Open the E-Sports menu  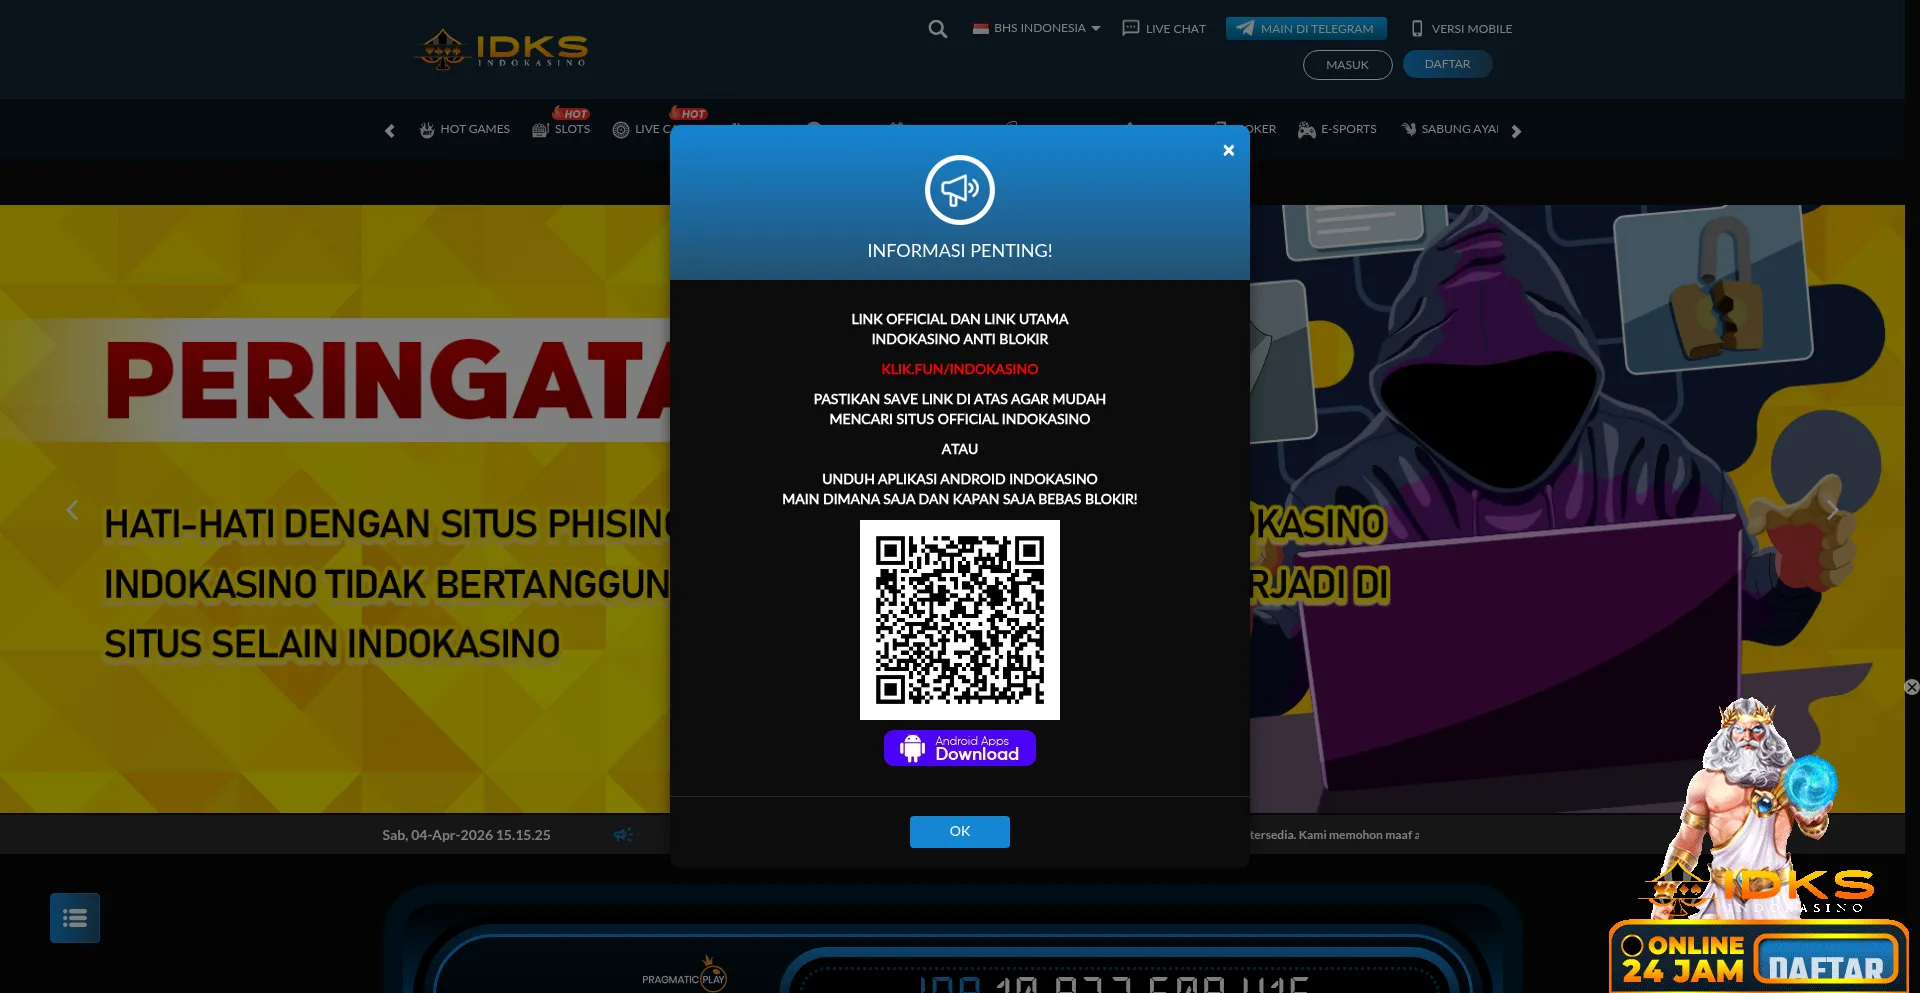tap(1337, 129)
